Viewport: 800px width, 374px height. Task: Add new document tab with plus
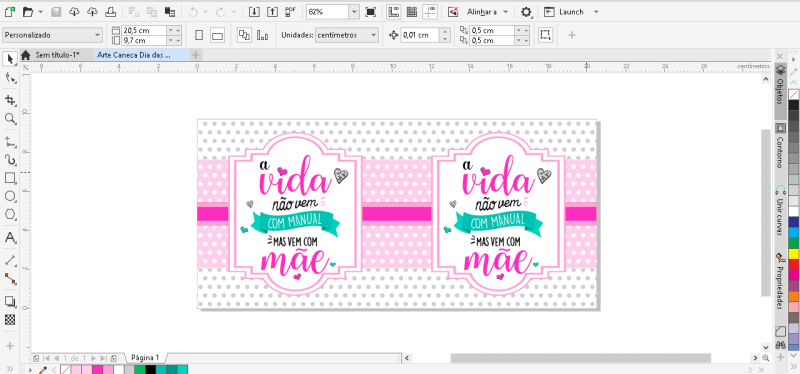coord(196,55)
